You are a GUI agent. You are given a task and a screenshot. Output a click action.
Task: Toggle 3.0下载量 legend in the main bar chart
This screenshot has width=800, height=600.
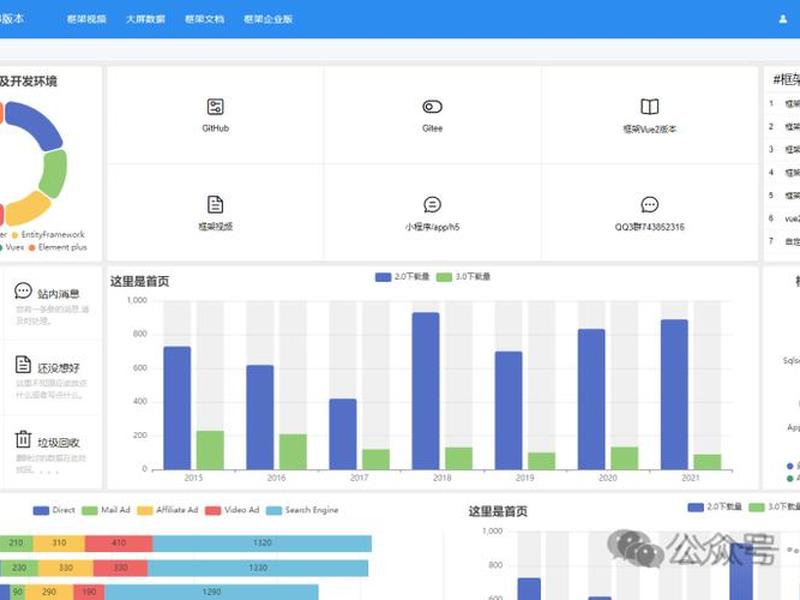pos(463,277)
